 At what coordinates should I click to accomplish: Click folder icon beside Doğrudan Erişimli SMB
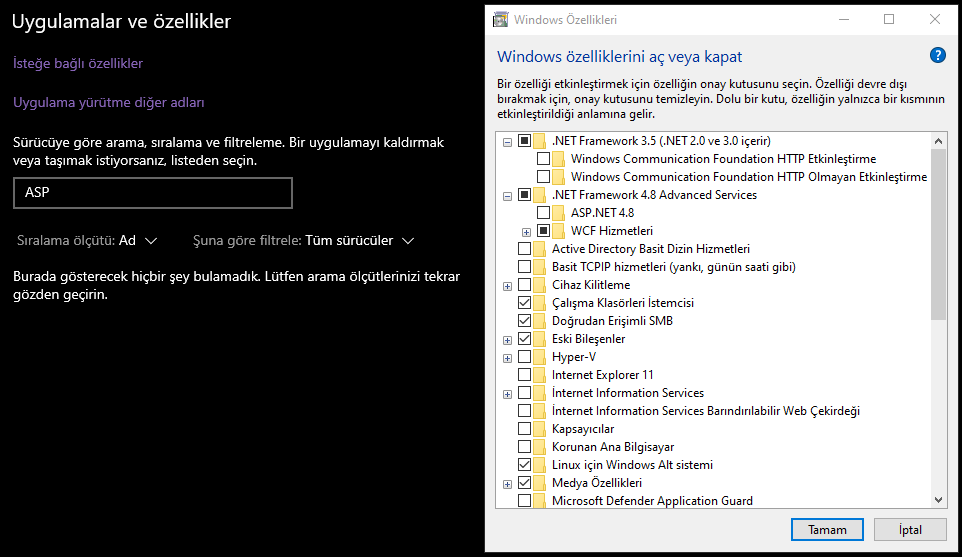tap(539, 321)
